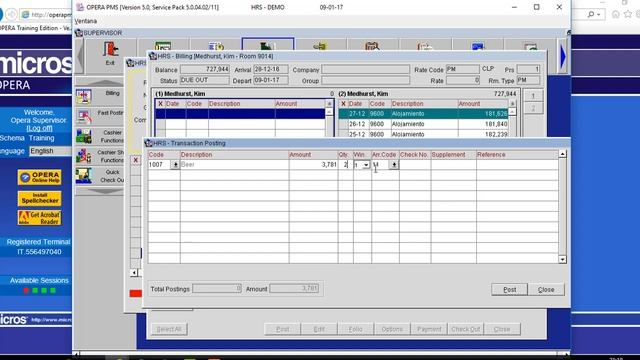
Task: Click Select All in Billing window
Action: (x=169, y=329)
